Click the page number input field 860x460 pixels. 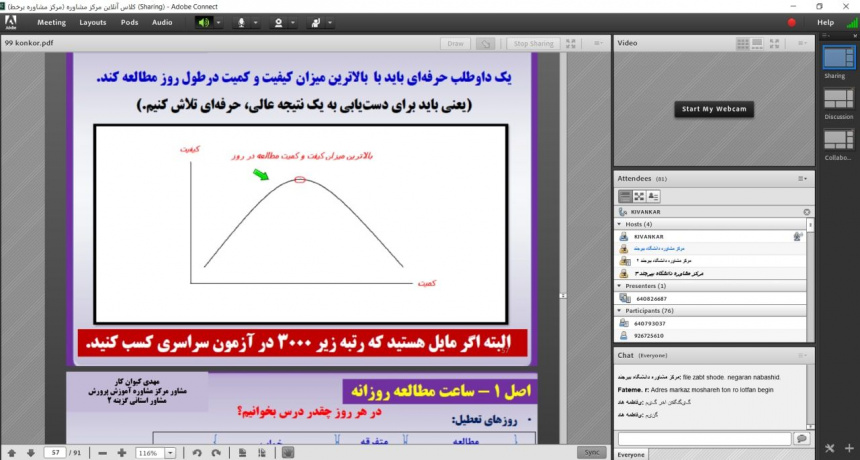[55, 453]
